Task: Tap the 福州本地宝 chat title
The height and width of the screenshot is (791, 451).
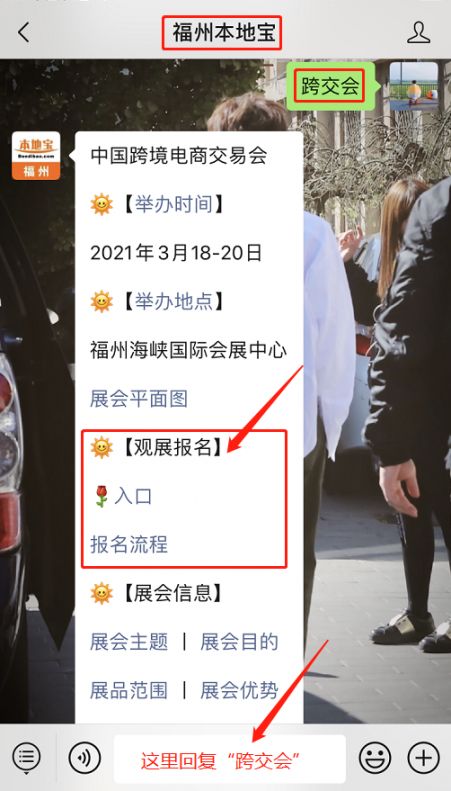Action: click(x=222, y=33)
